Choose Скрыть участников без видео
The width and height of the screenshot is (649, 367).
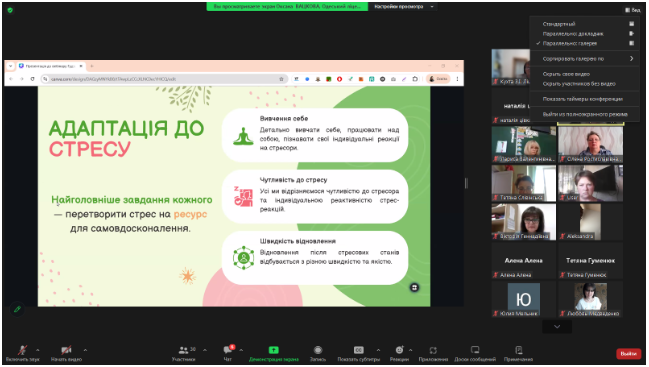click(585, 84)
